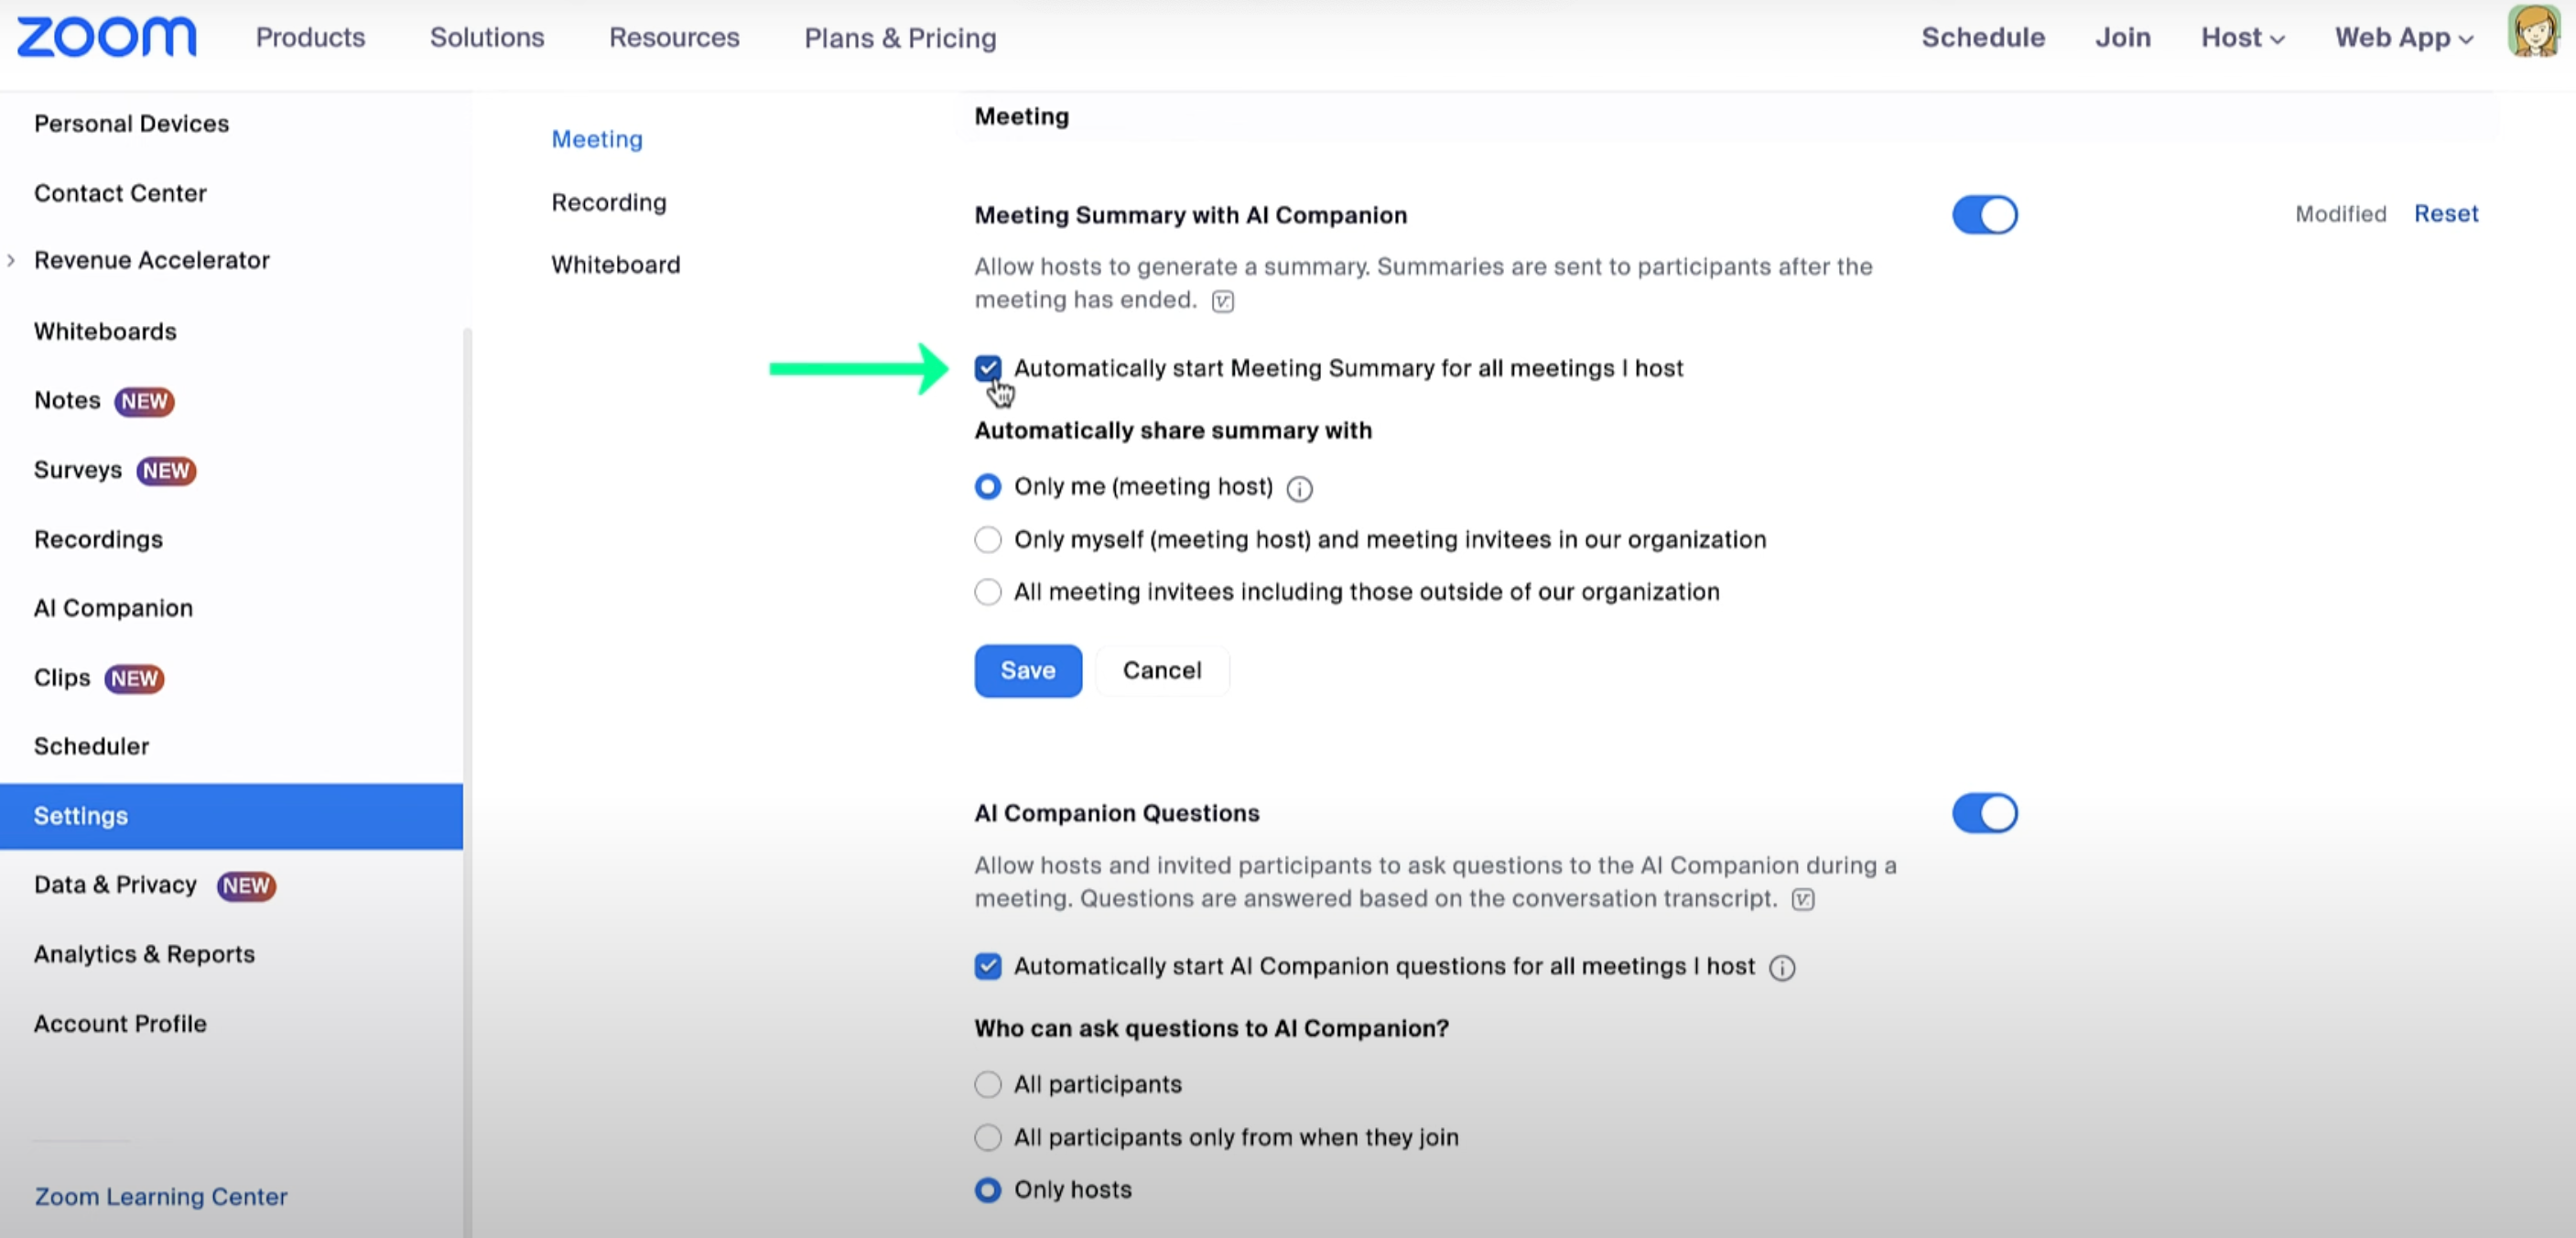Choose All participants only from when they join
2576x1238 pixels.
click(x=988, y=1138)
